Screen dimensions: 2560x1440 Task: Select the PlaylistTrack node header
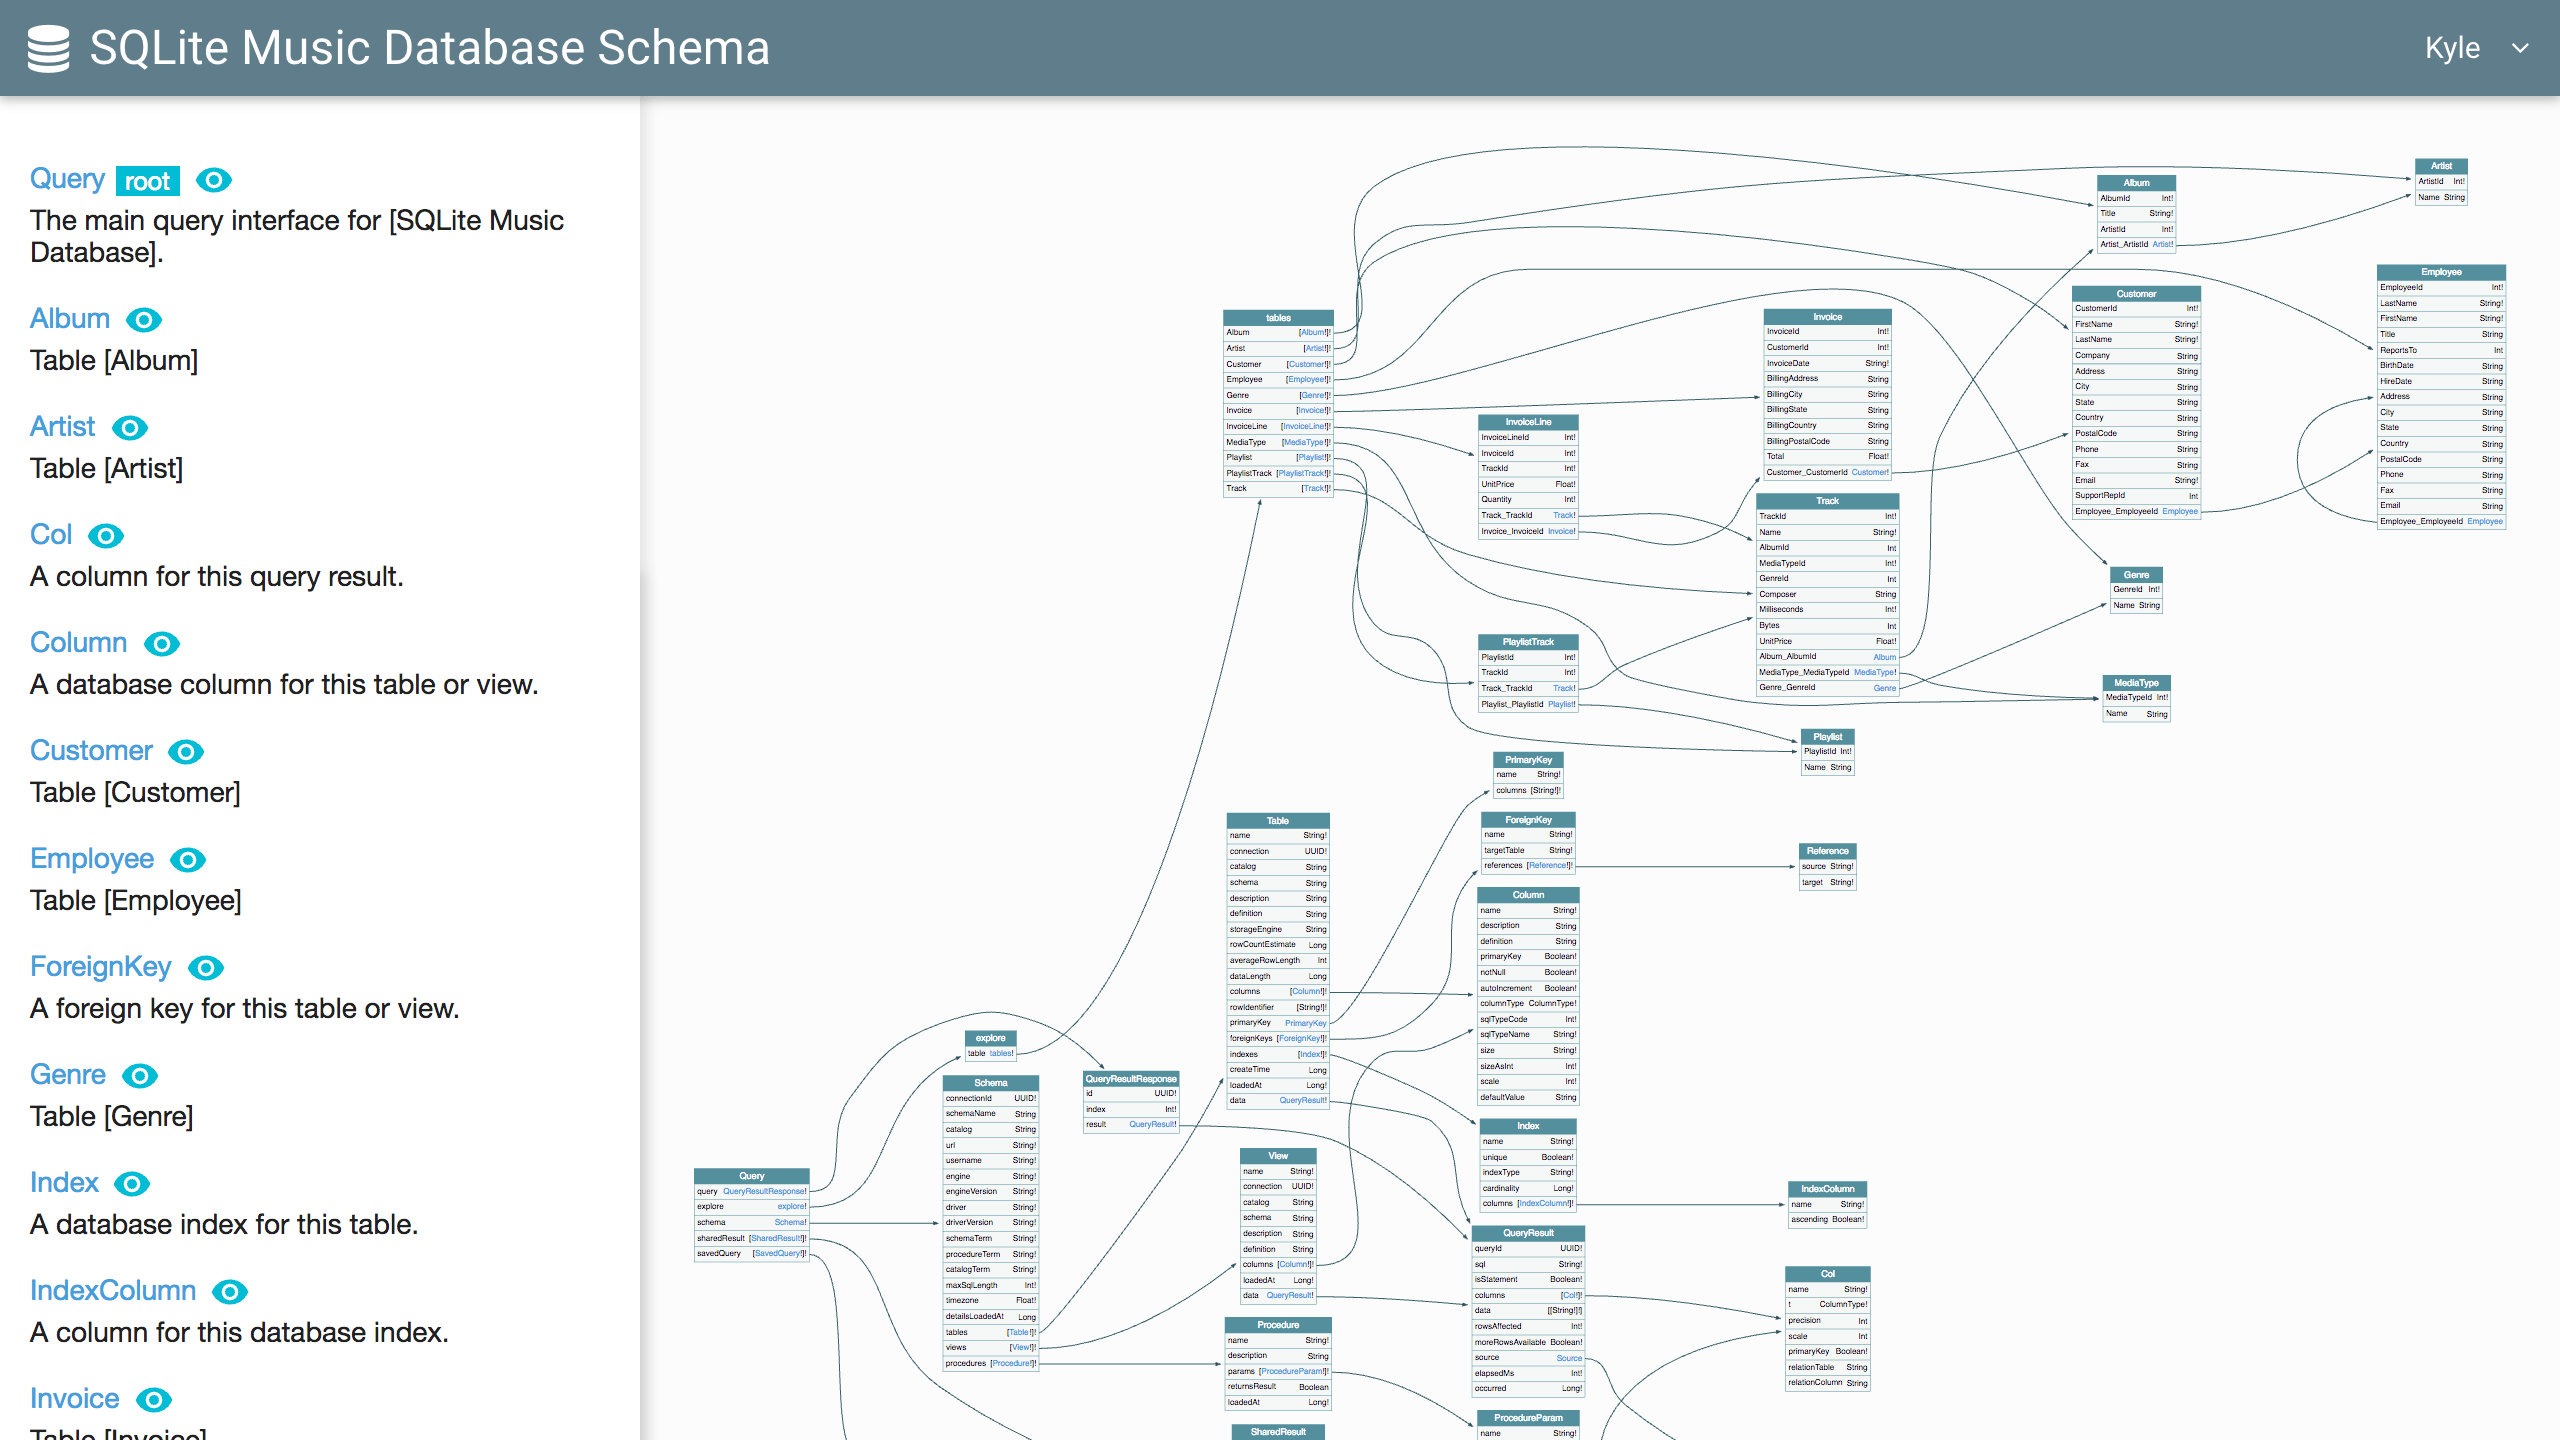(1528, 641)
